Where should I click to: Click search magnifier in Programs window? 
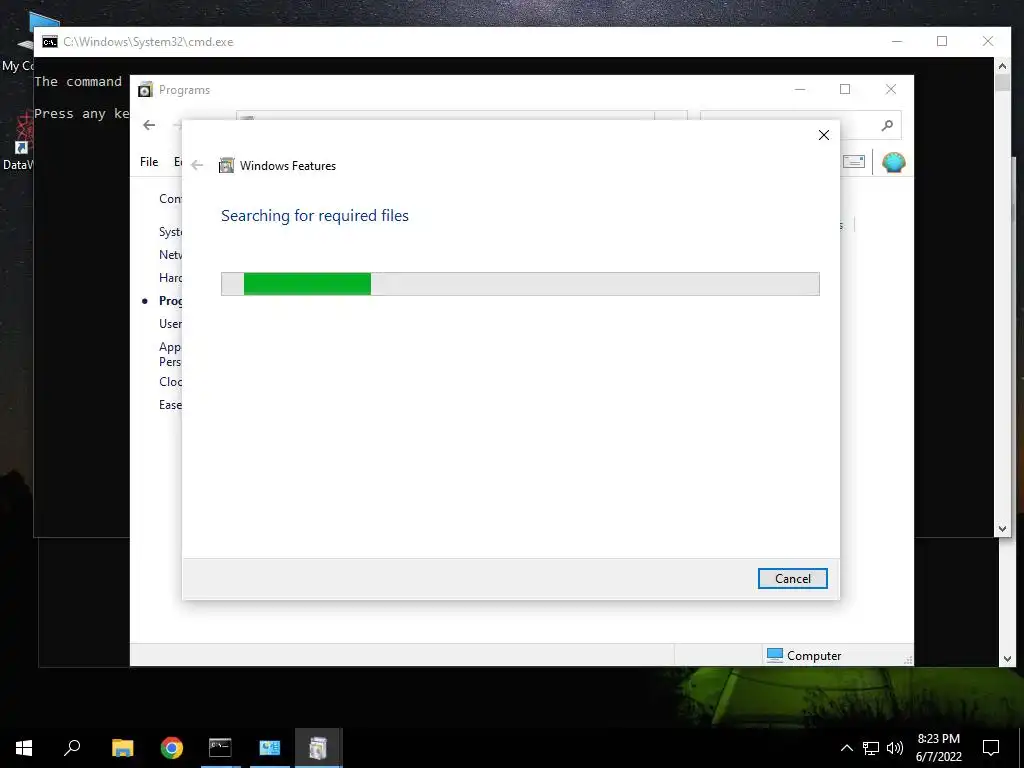click(x=887, y=125)
